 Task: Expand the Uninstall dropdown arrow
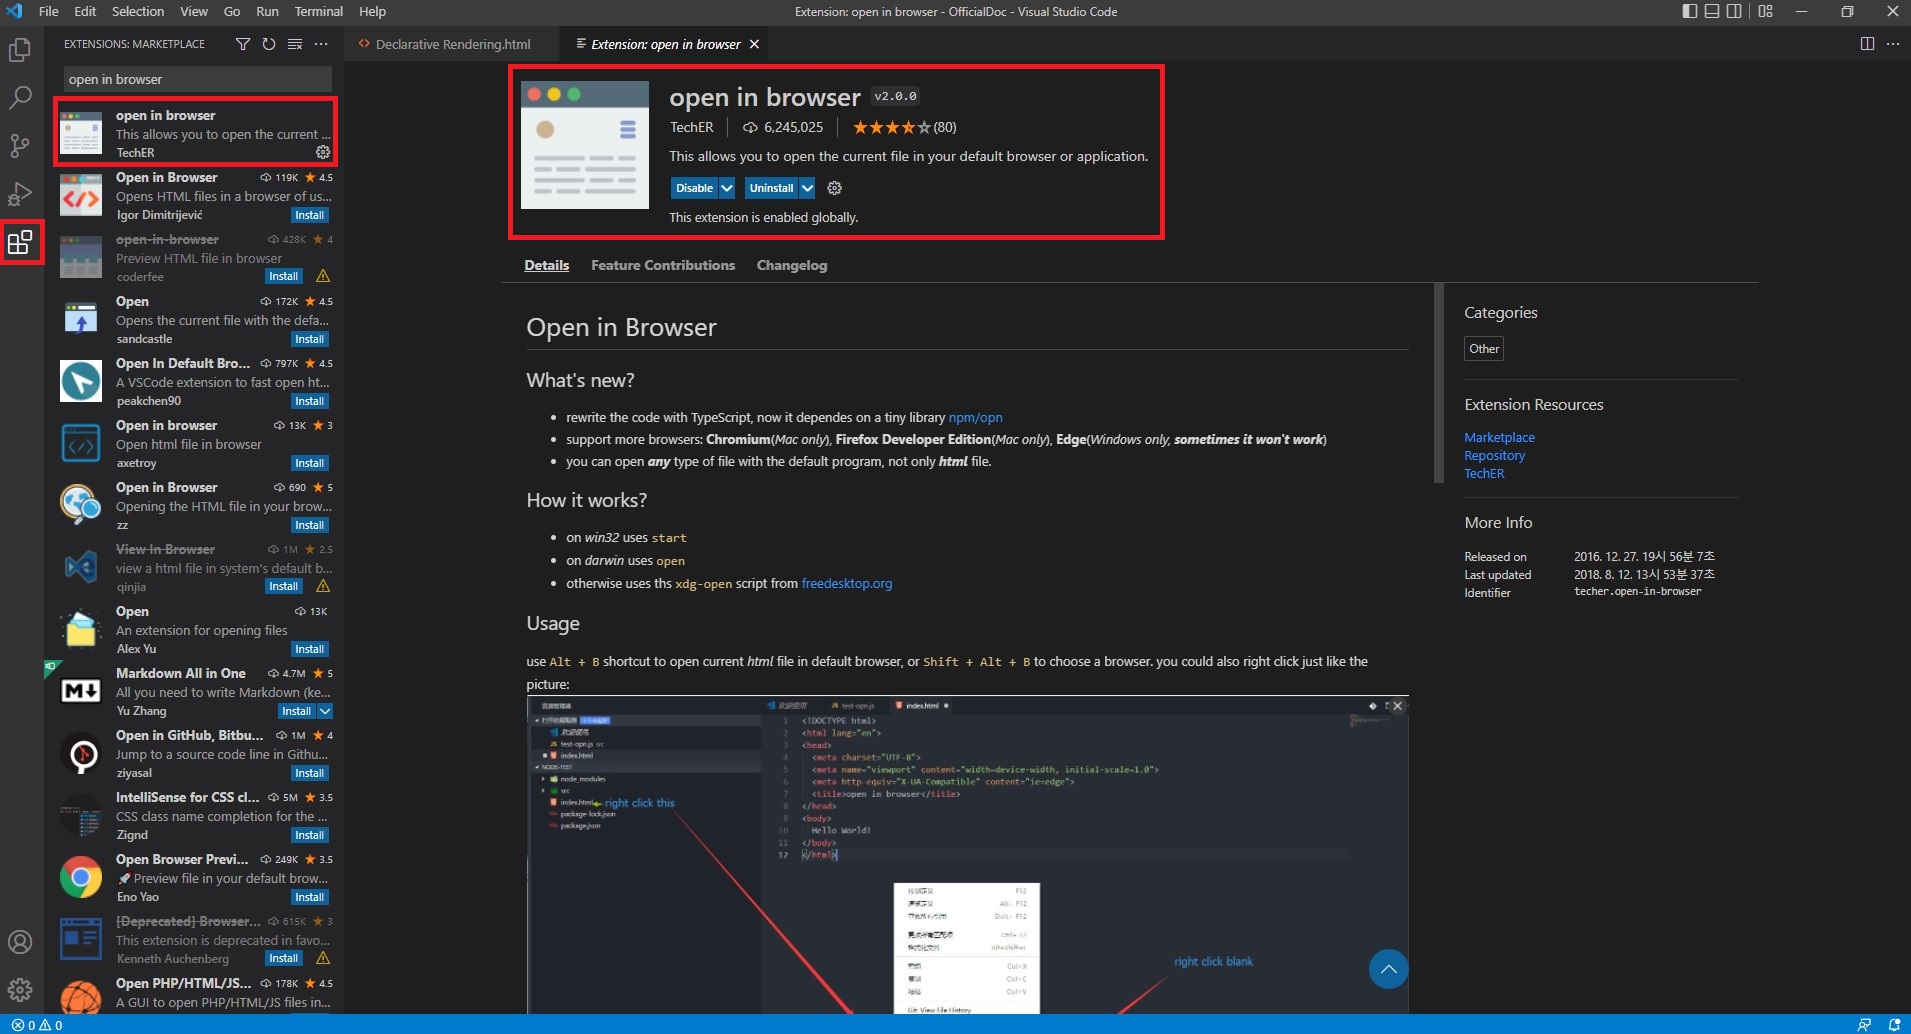tap(807, 188)
